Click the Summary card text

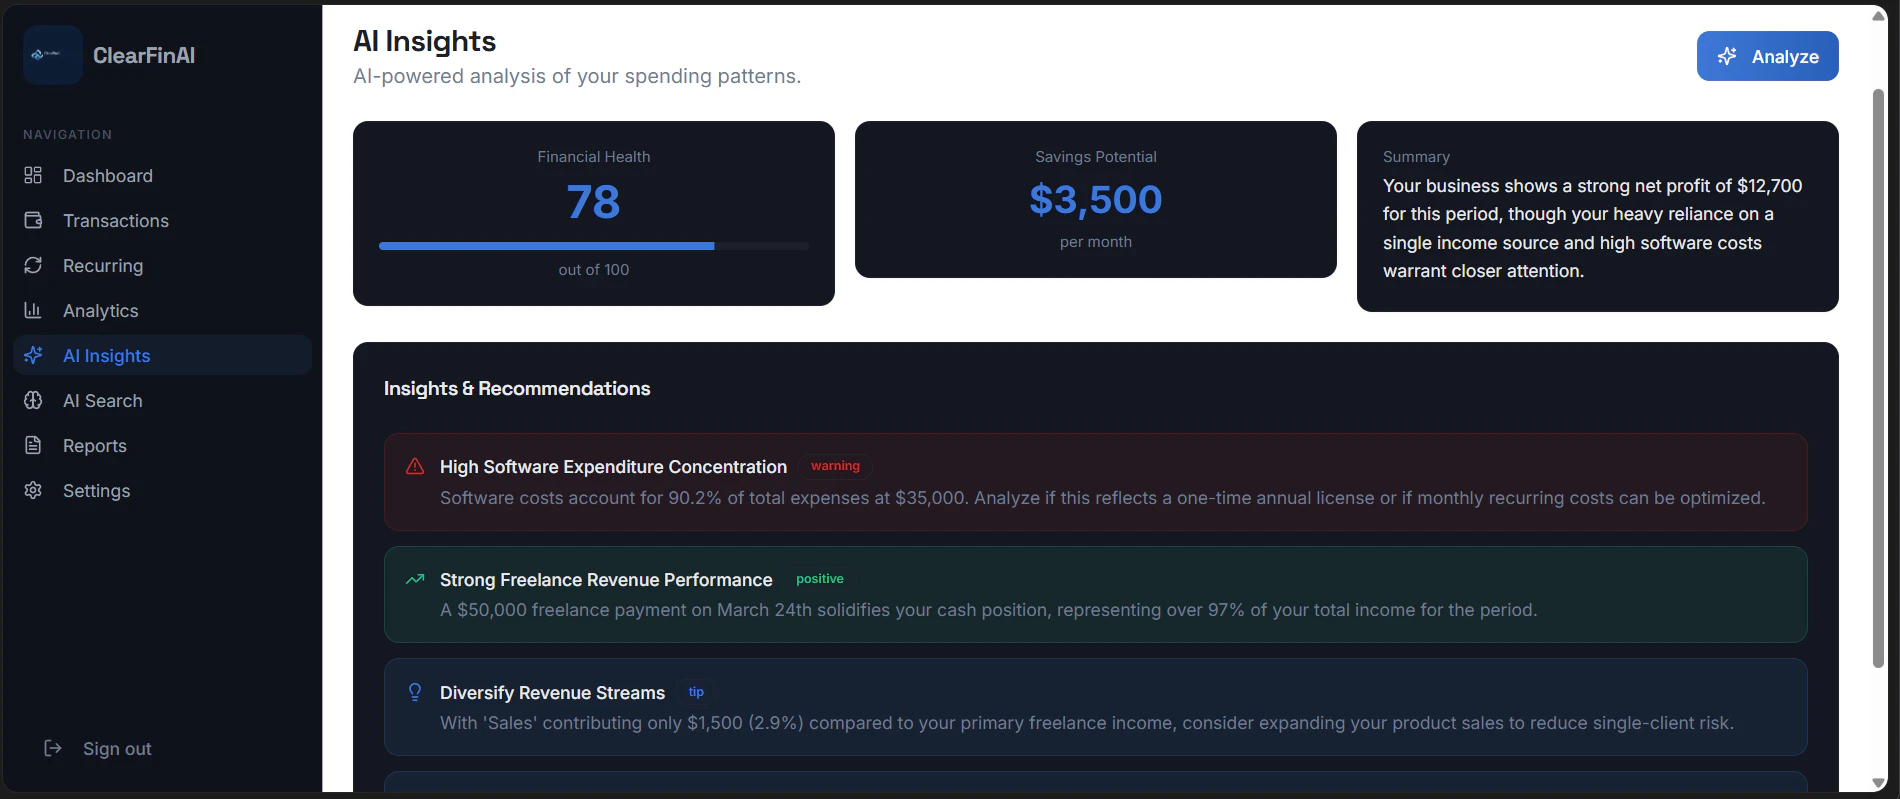point(1592,228)
